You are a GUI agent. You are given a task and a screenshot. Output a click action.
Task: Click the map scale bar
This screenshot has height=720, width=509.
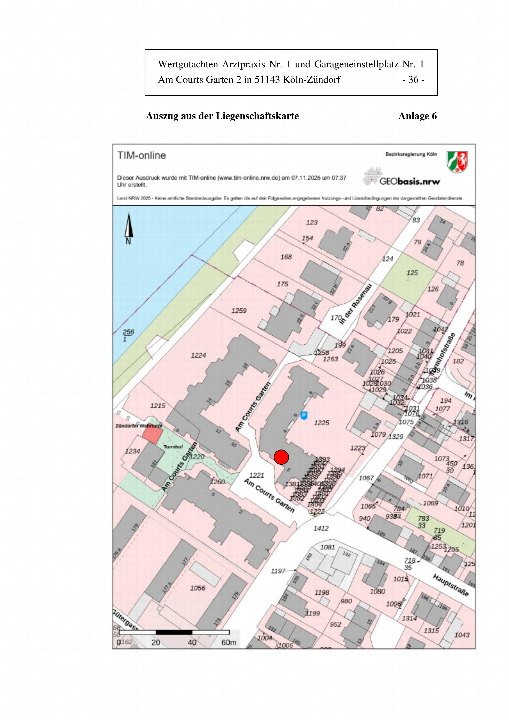click(x=174, y=632)
